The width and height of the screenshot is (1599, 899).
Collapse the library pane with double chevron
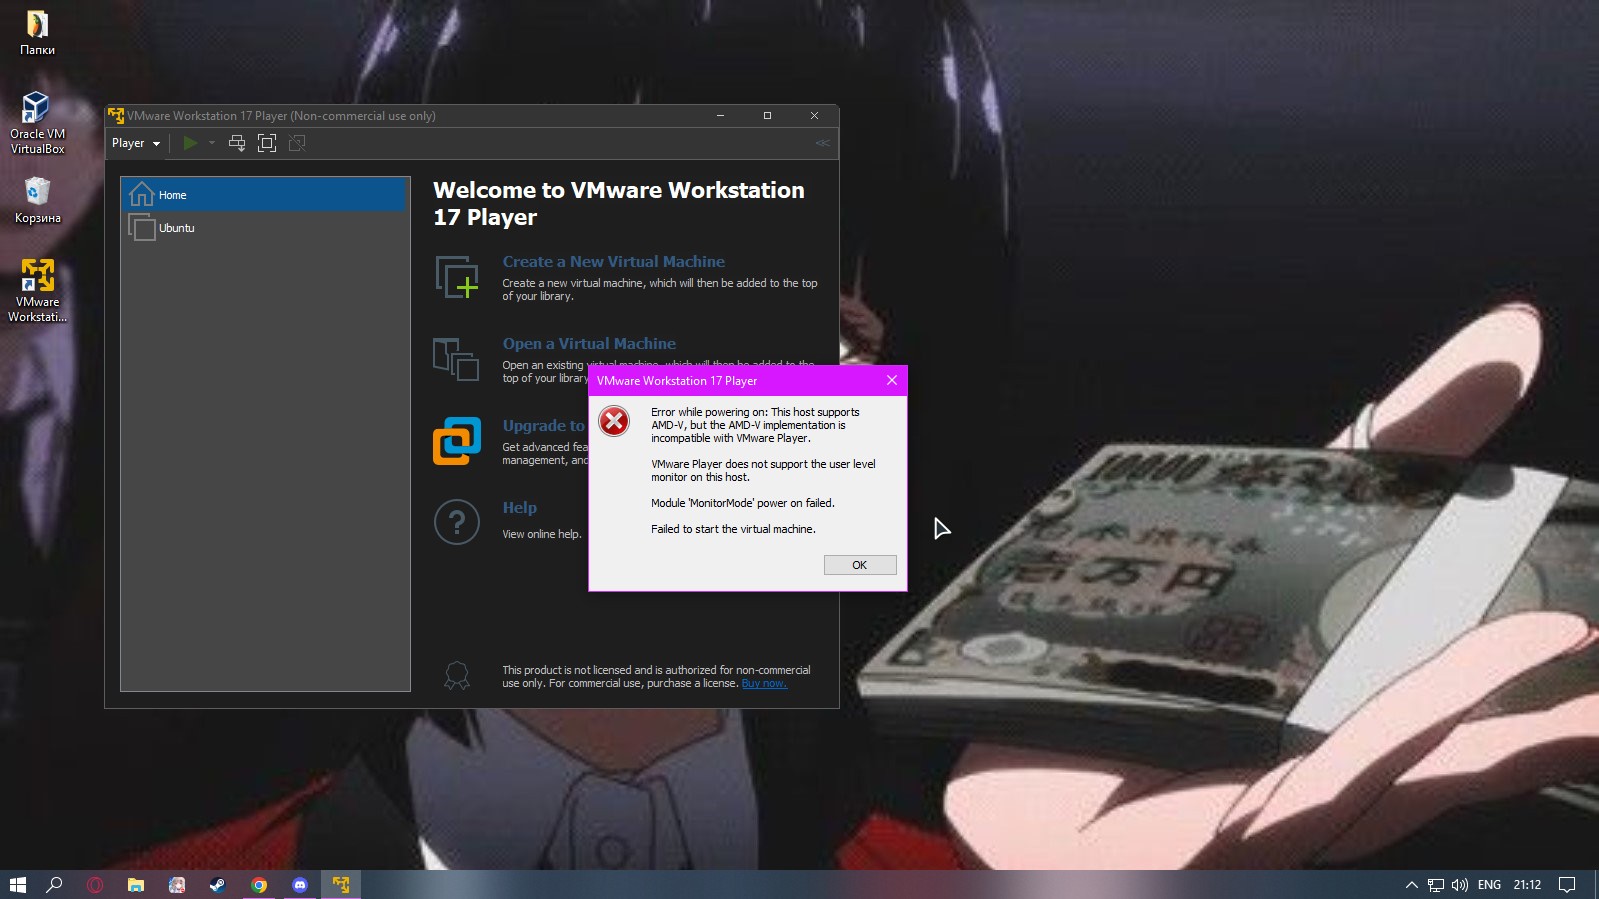[822, 143]
